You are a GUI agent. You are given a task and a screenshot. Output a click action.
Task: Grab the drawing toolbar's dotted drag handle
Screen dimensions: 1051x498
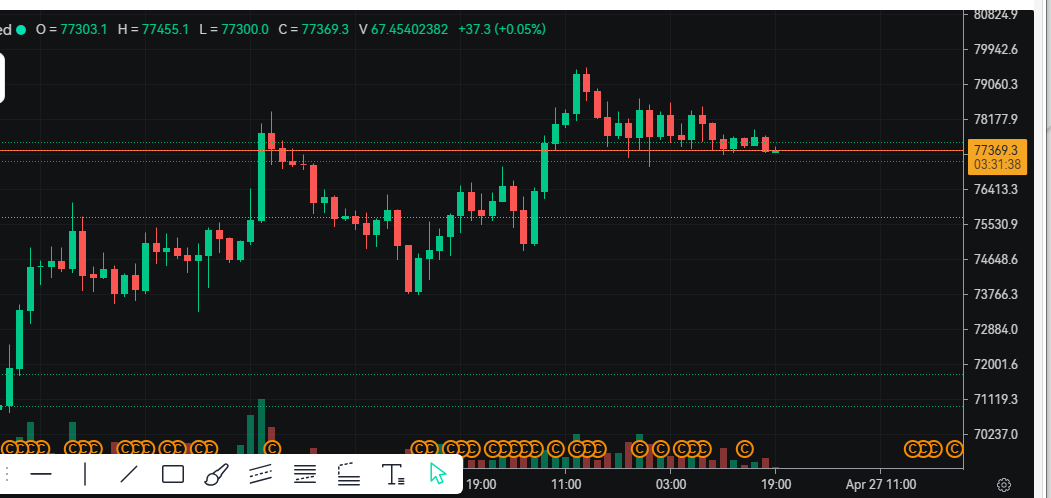pyautogui.click(x=9, y=474)
